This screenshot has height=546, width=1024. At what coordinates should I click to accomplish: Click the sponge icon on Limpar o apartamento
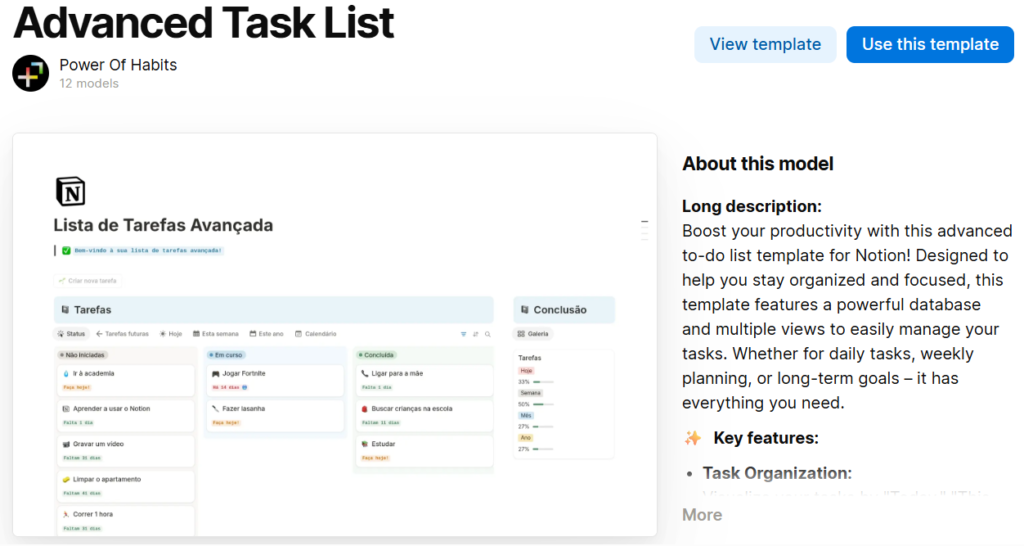point(66,479)
